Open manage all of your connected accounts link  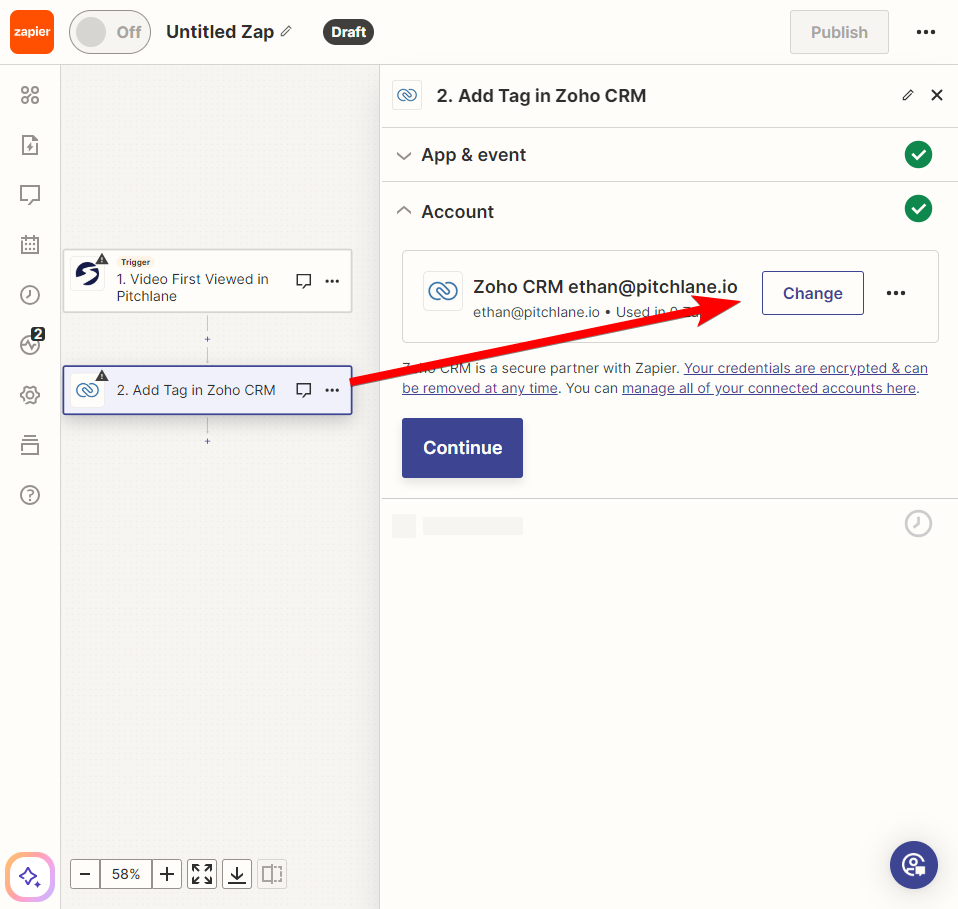pos(769,388)
